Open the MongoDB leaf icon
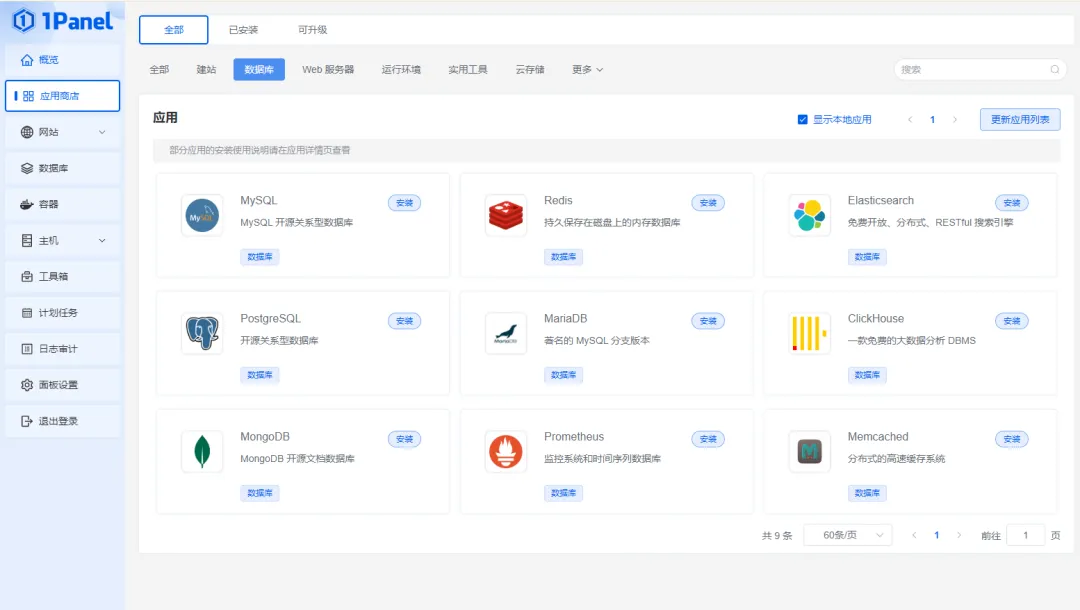1080x610 pixels. click(x=203, y=452)
